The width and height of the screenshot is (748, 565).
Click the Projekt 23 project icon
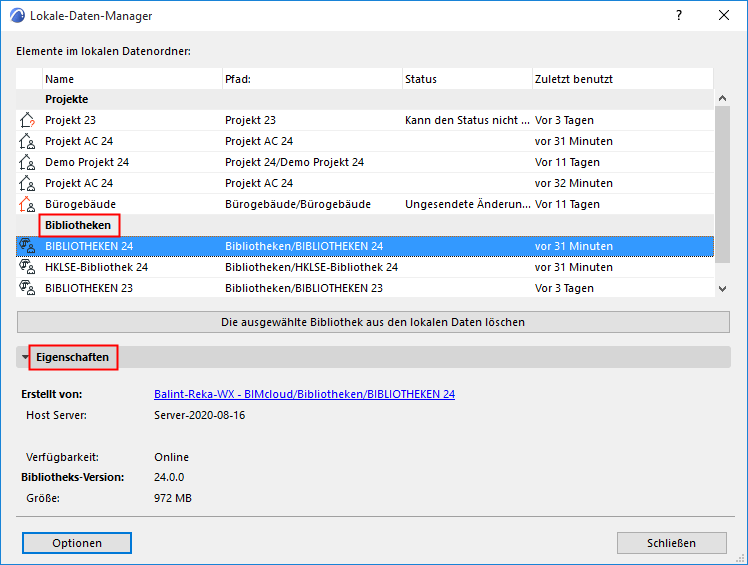click(x=26, y=120)
